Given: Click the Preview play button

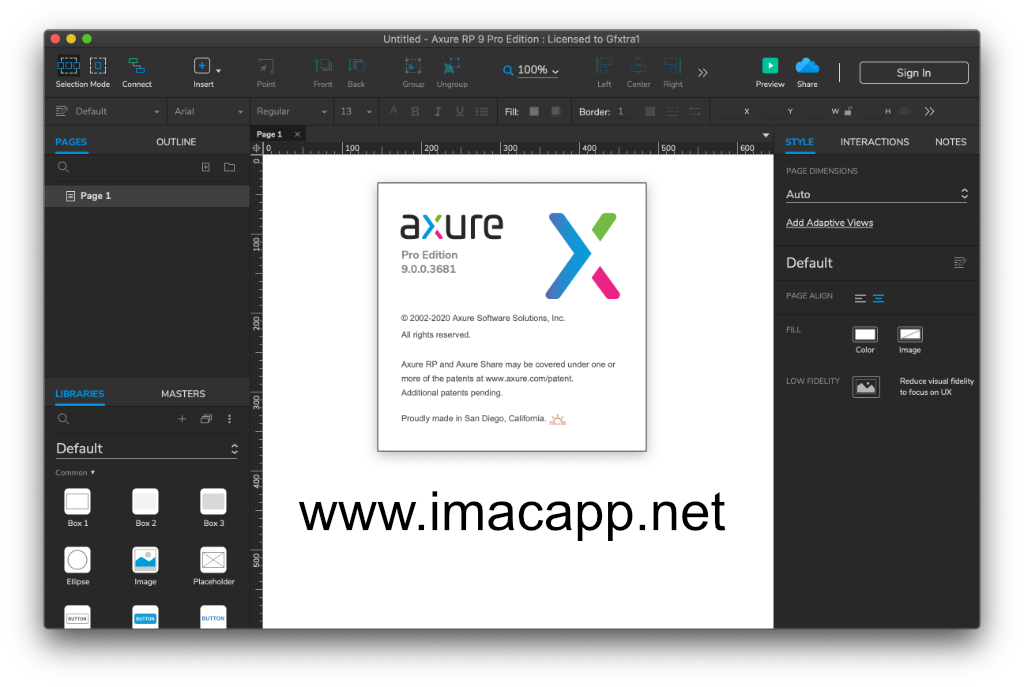Looking at the screenshot, I should click(770, 65).
